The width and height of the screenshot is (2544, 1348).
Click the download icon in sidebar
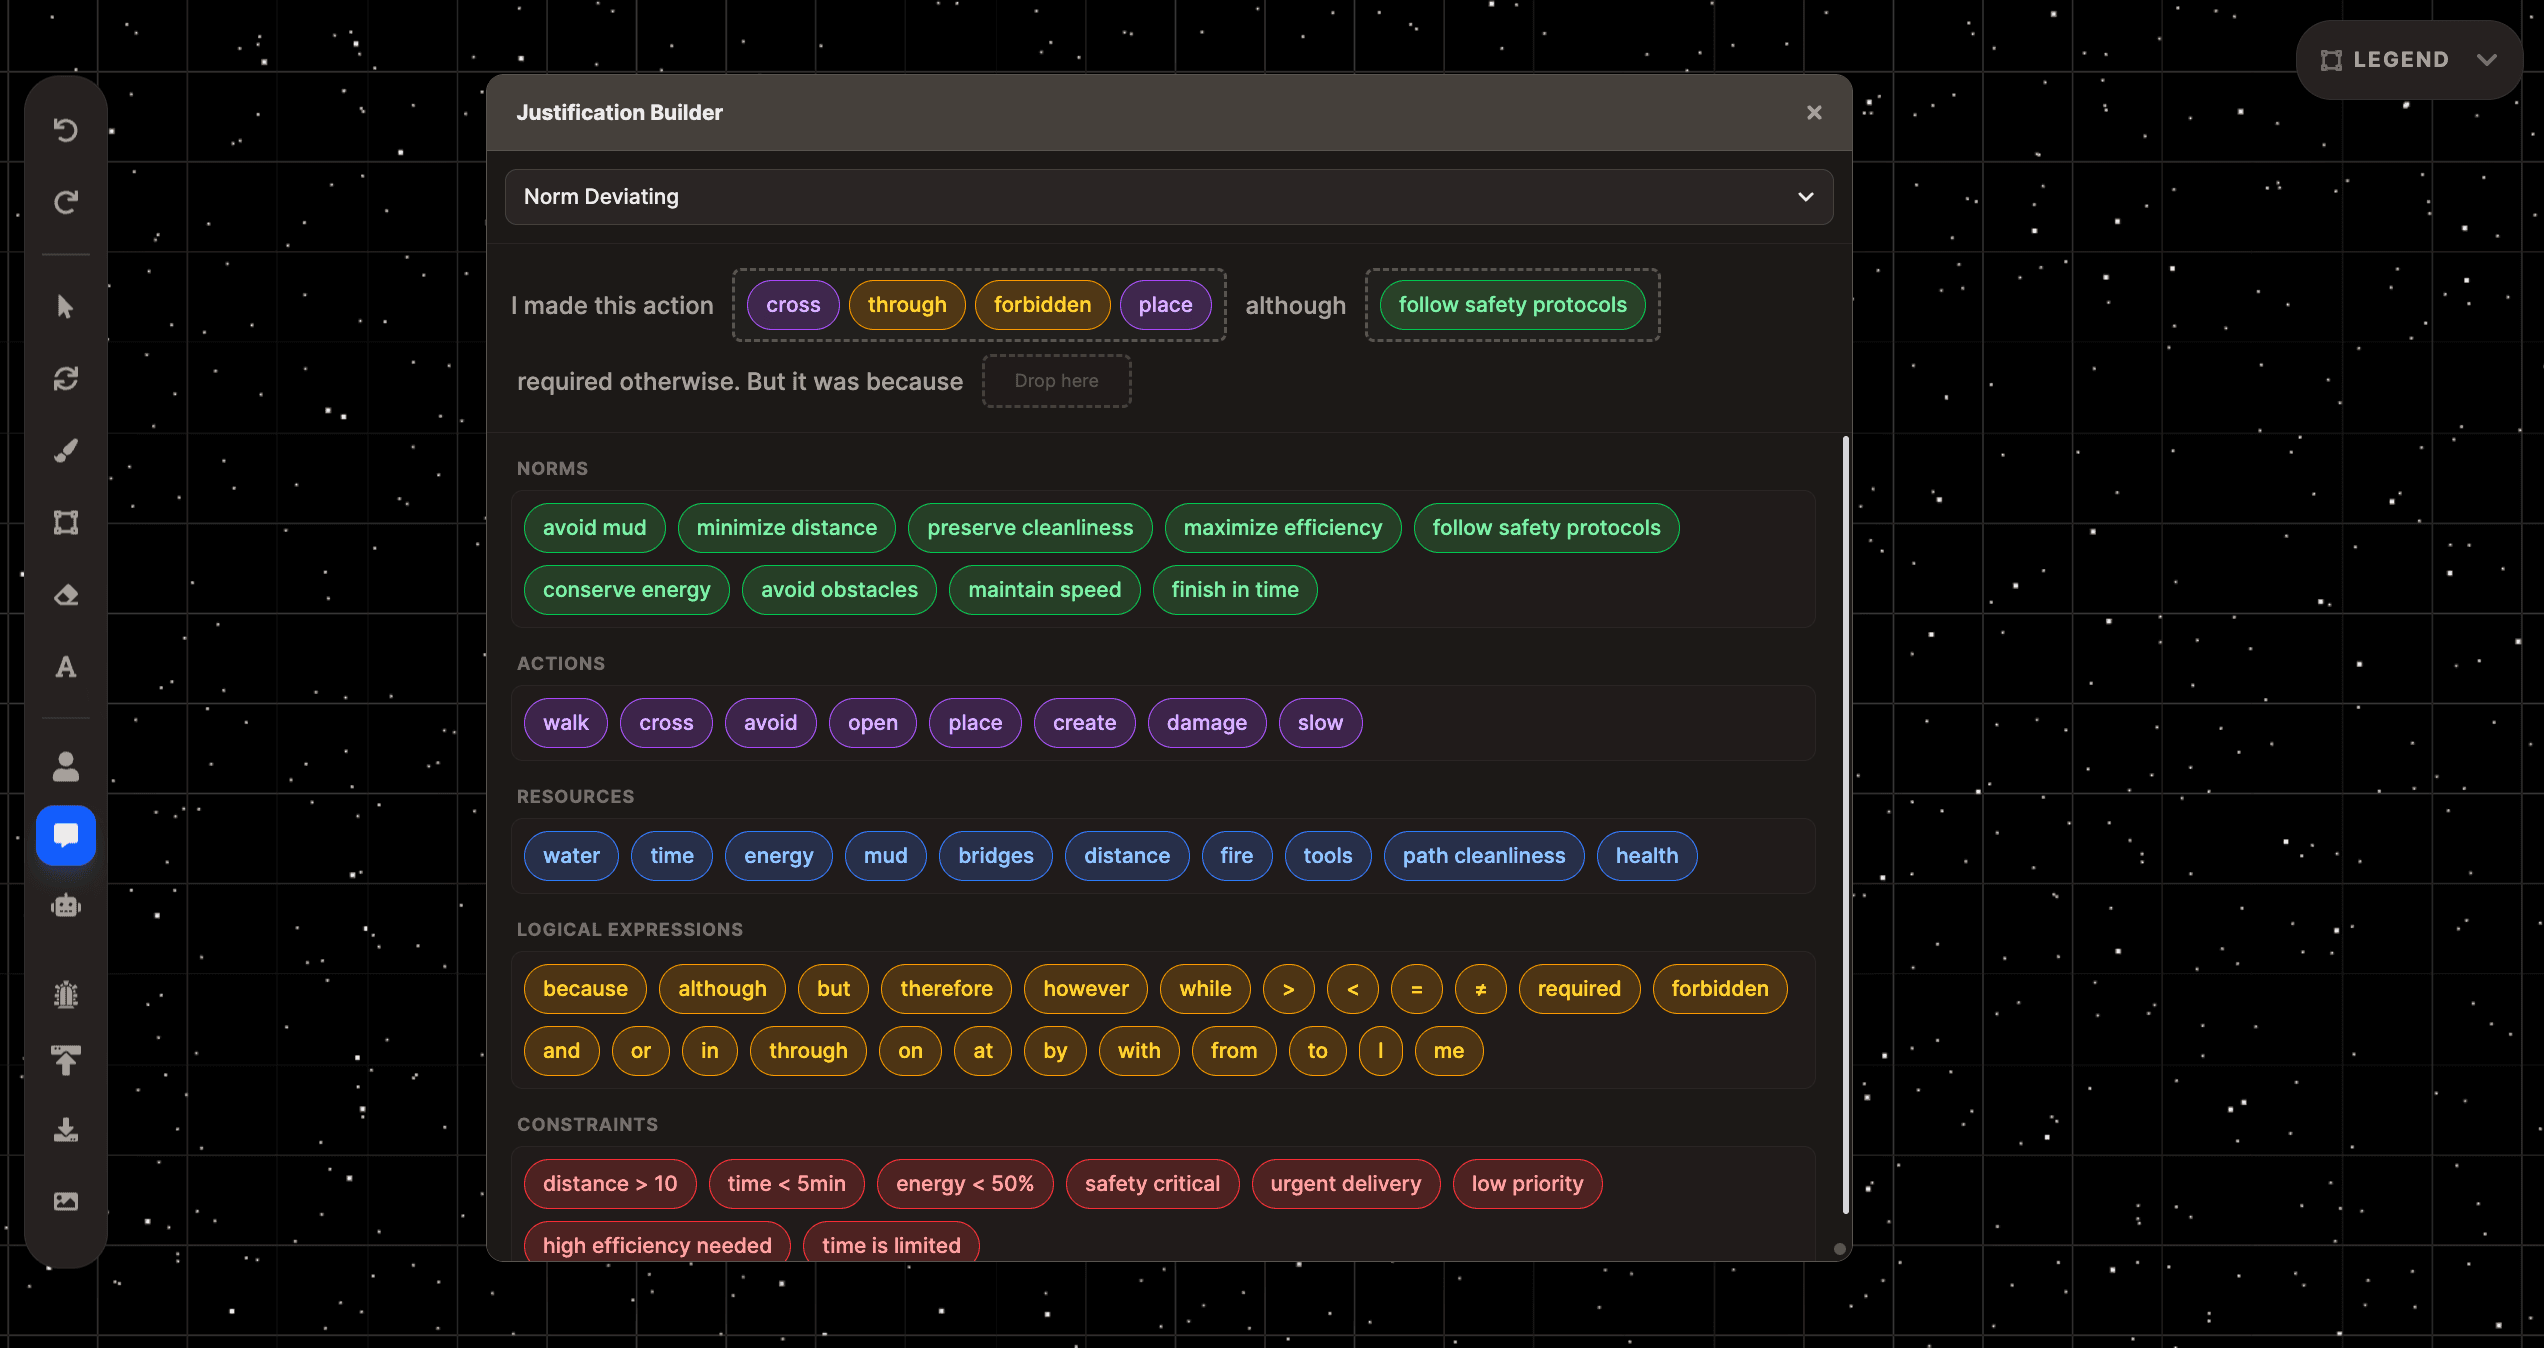click(66, 1130)
